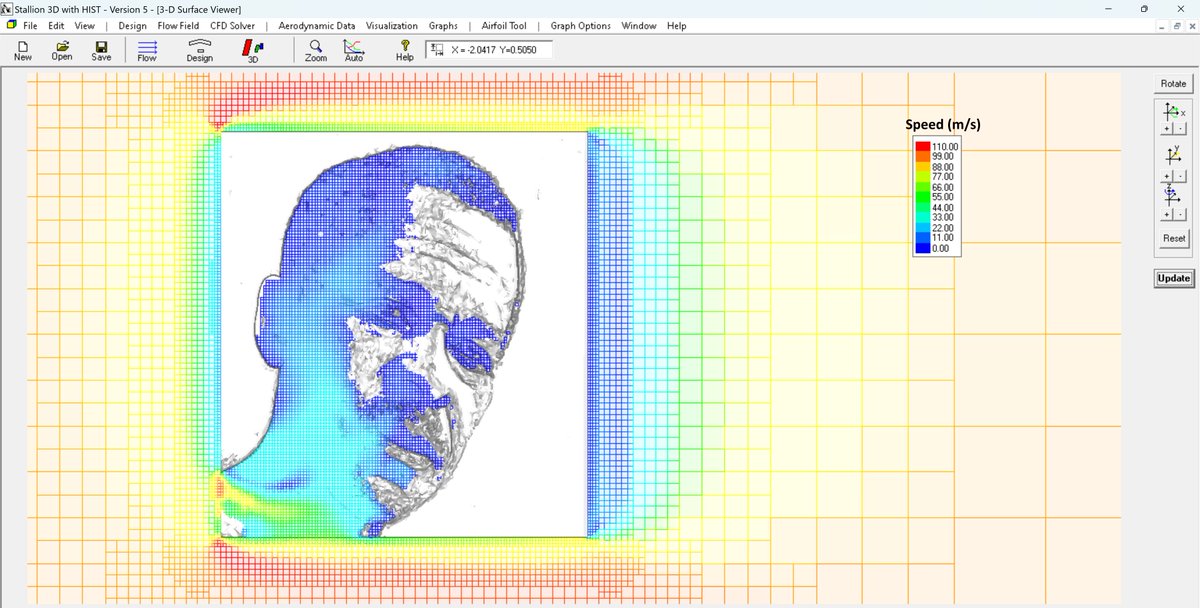
Task: Save the project using the Save icon
Action: pyautogui.click(x=100, y=48)
